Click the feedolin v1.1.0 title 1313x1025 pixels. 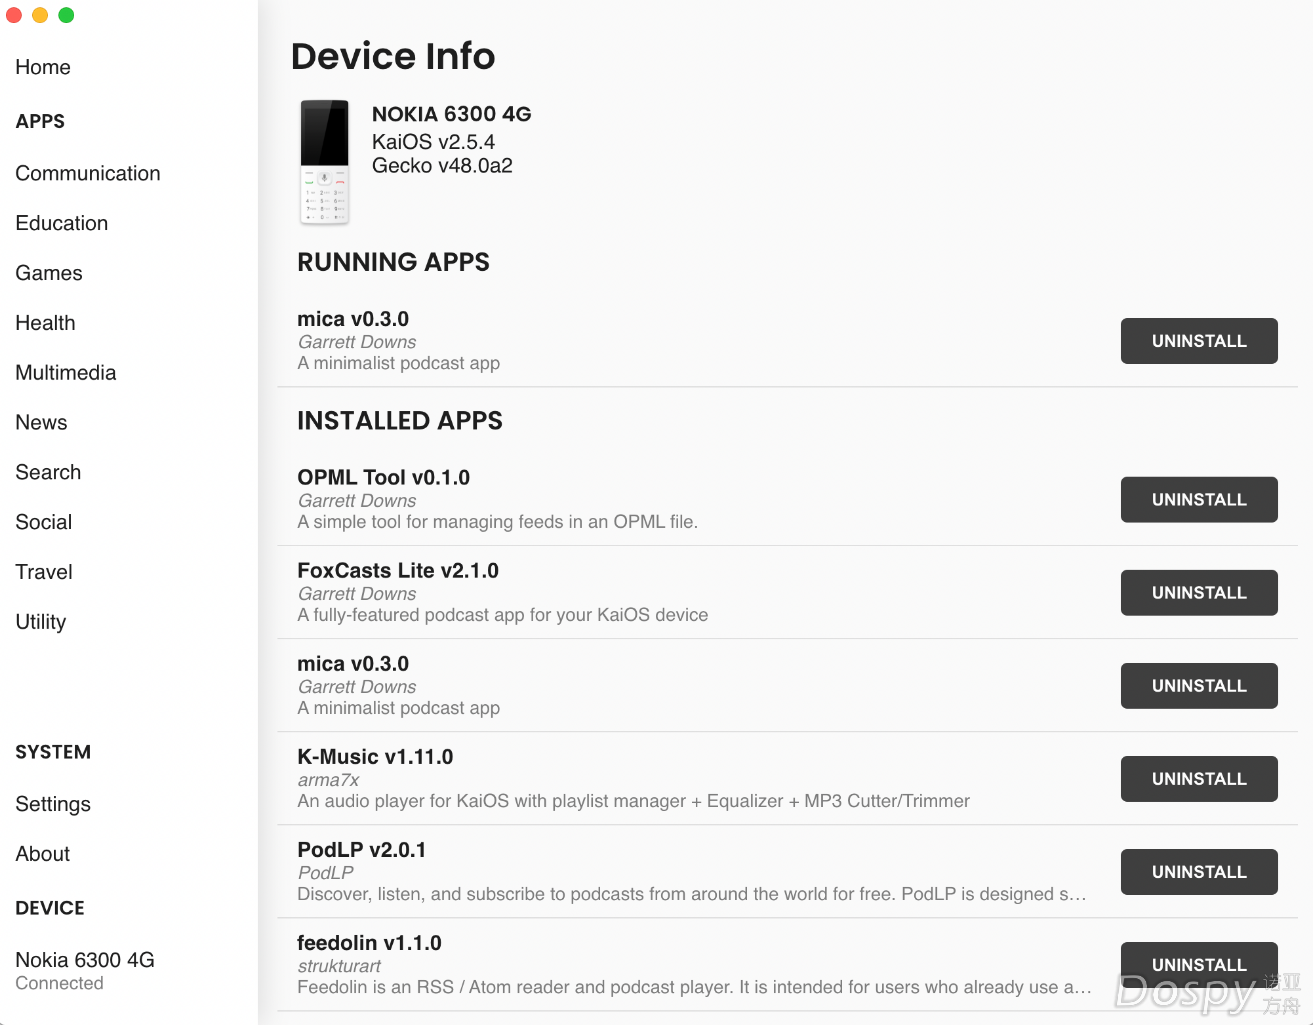pyautogui.click(x=369, y=943)
